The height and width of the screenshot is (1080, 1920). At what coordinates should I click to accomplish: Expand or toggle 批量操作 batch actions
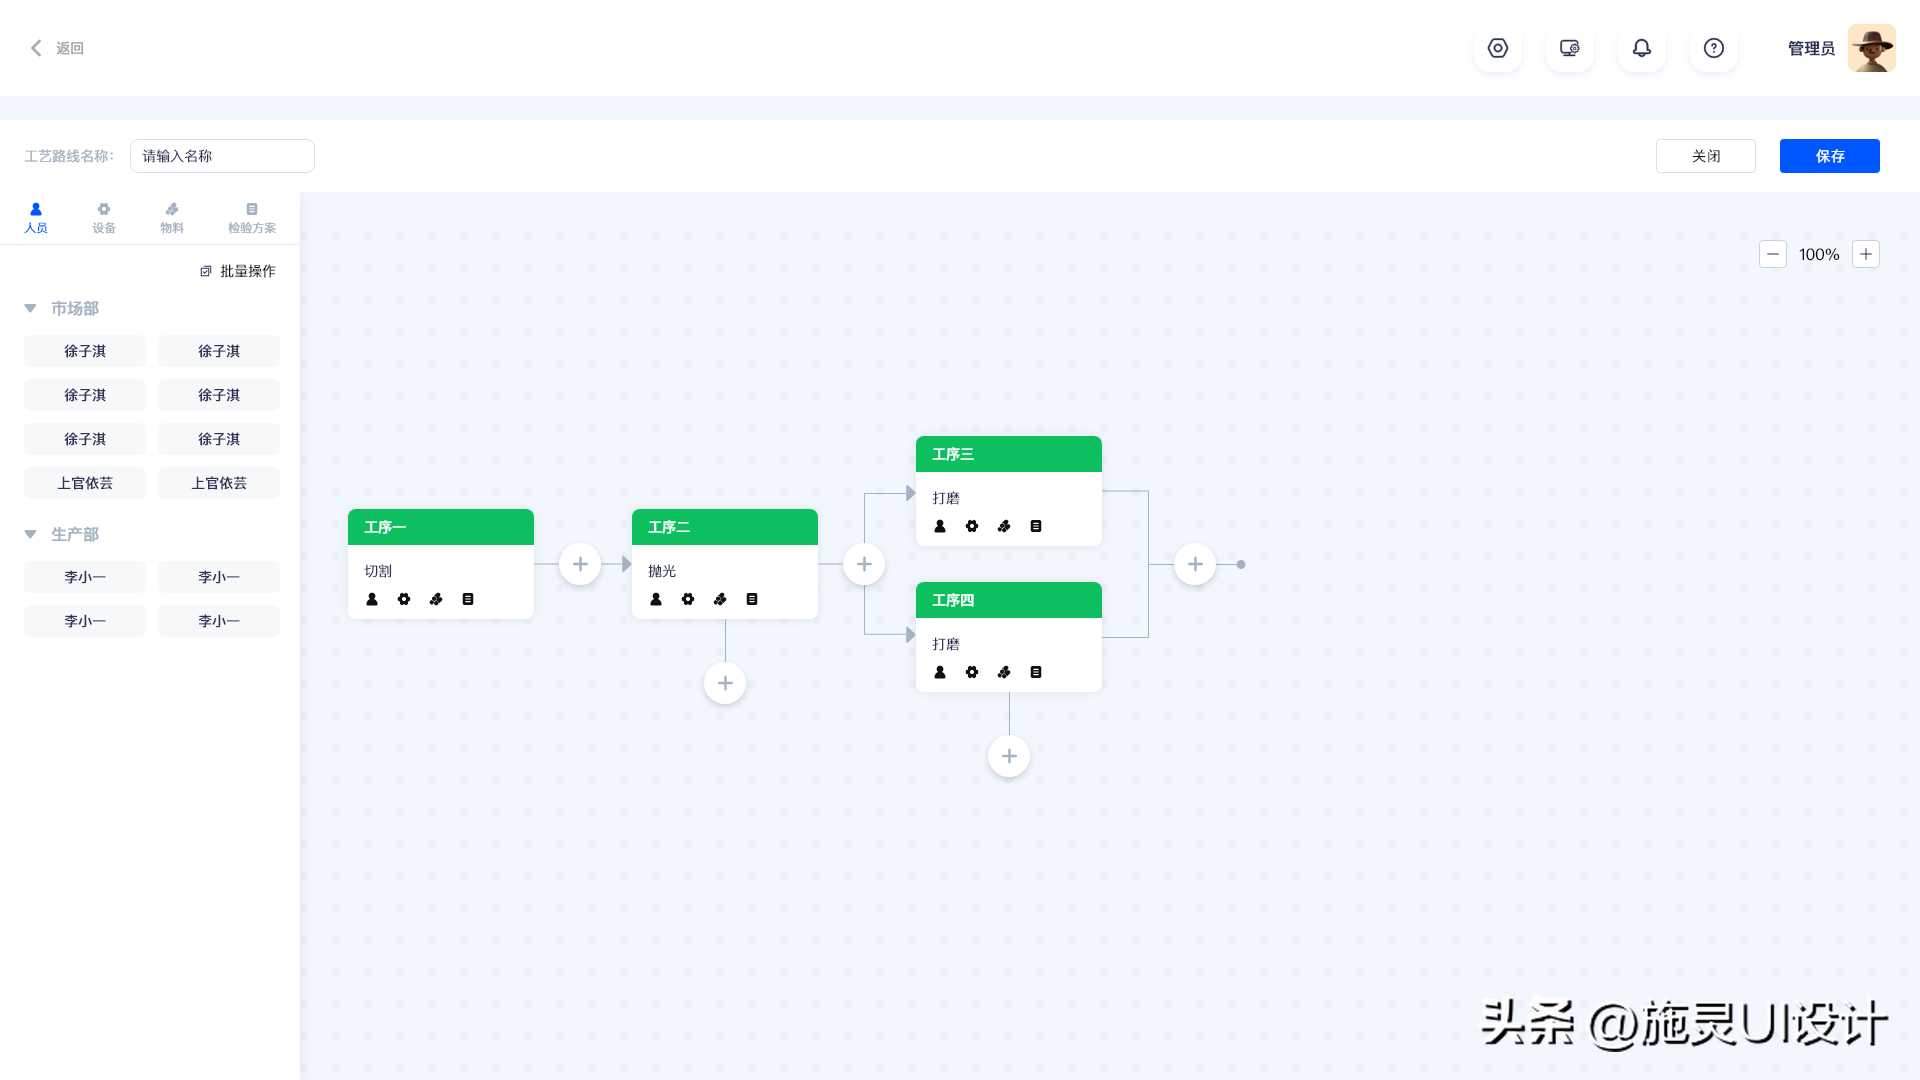coord(237,270)
